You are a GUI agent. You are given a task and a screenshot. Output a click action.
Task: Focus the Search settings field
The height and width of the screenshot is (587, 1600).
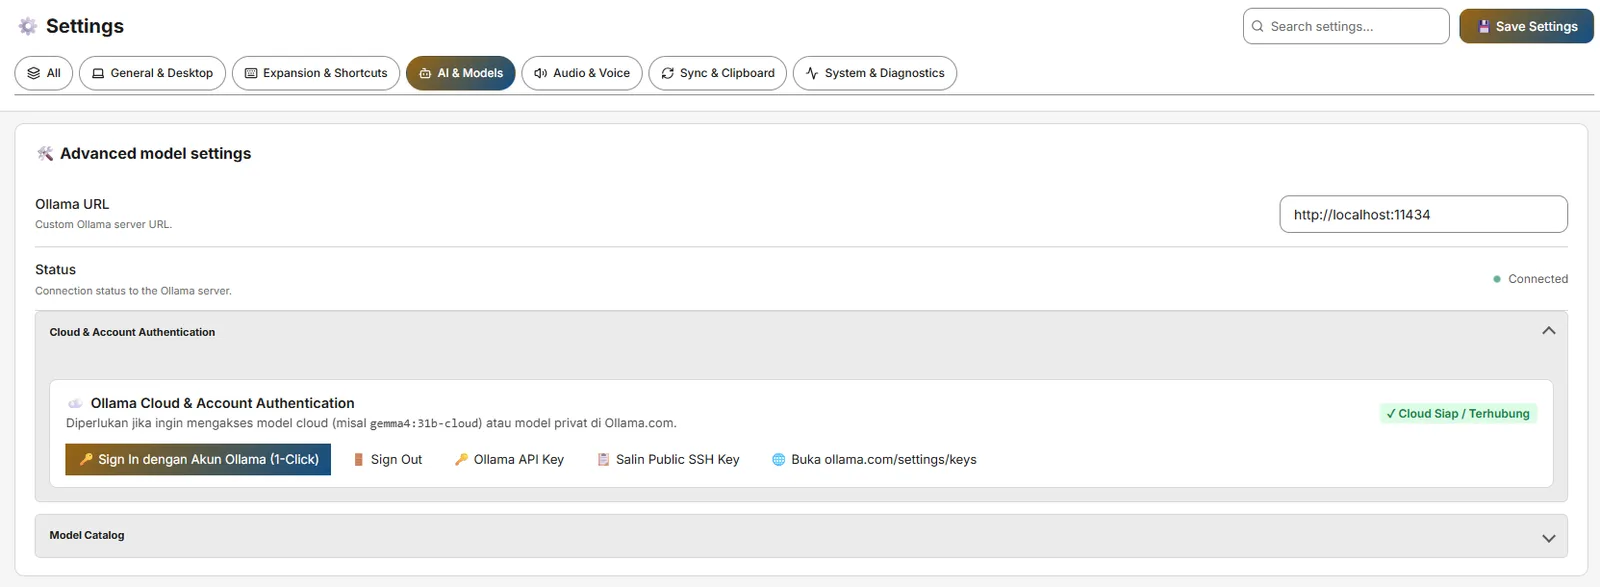(x=1346, y=26)
